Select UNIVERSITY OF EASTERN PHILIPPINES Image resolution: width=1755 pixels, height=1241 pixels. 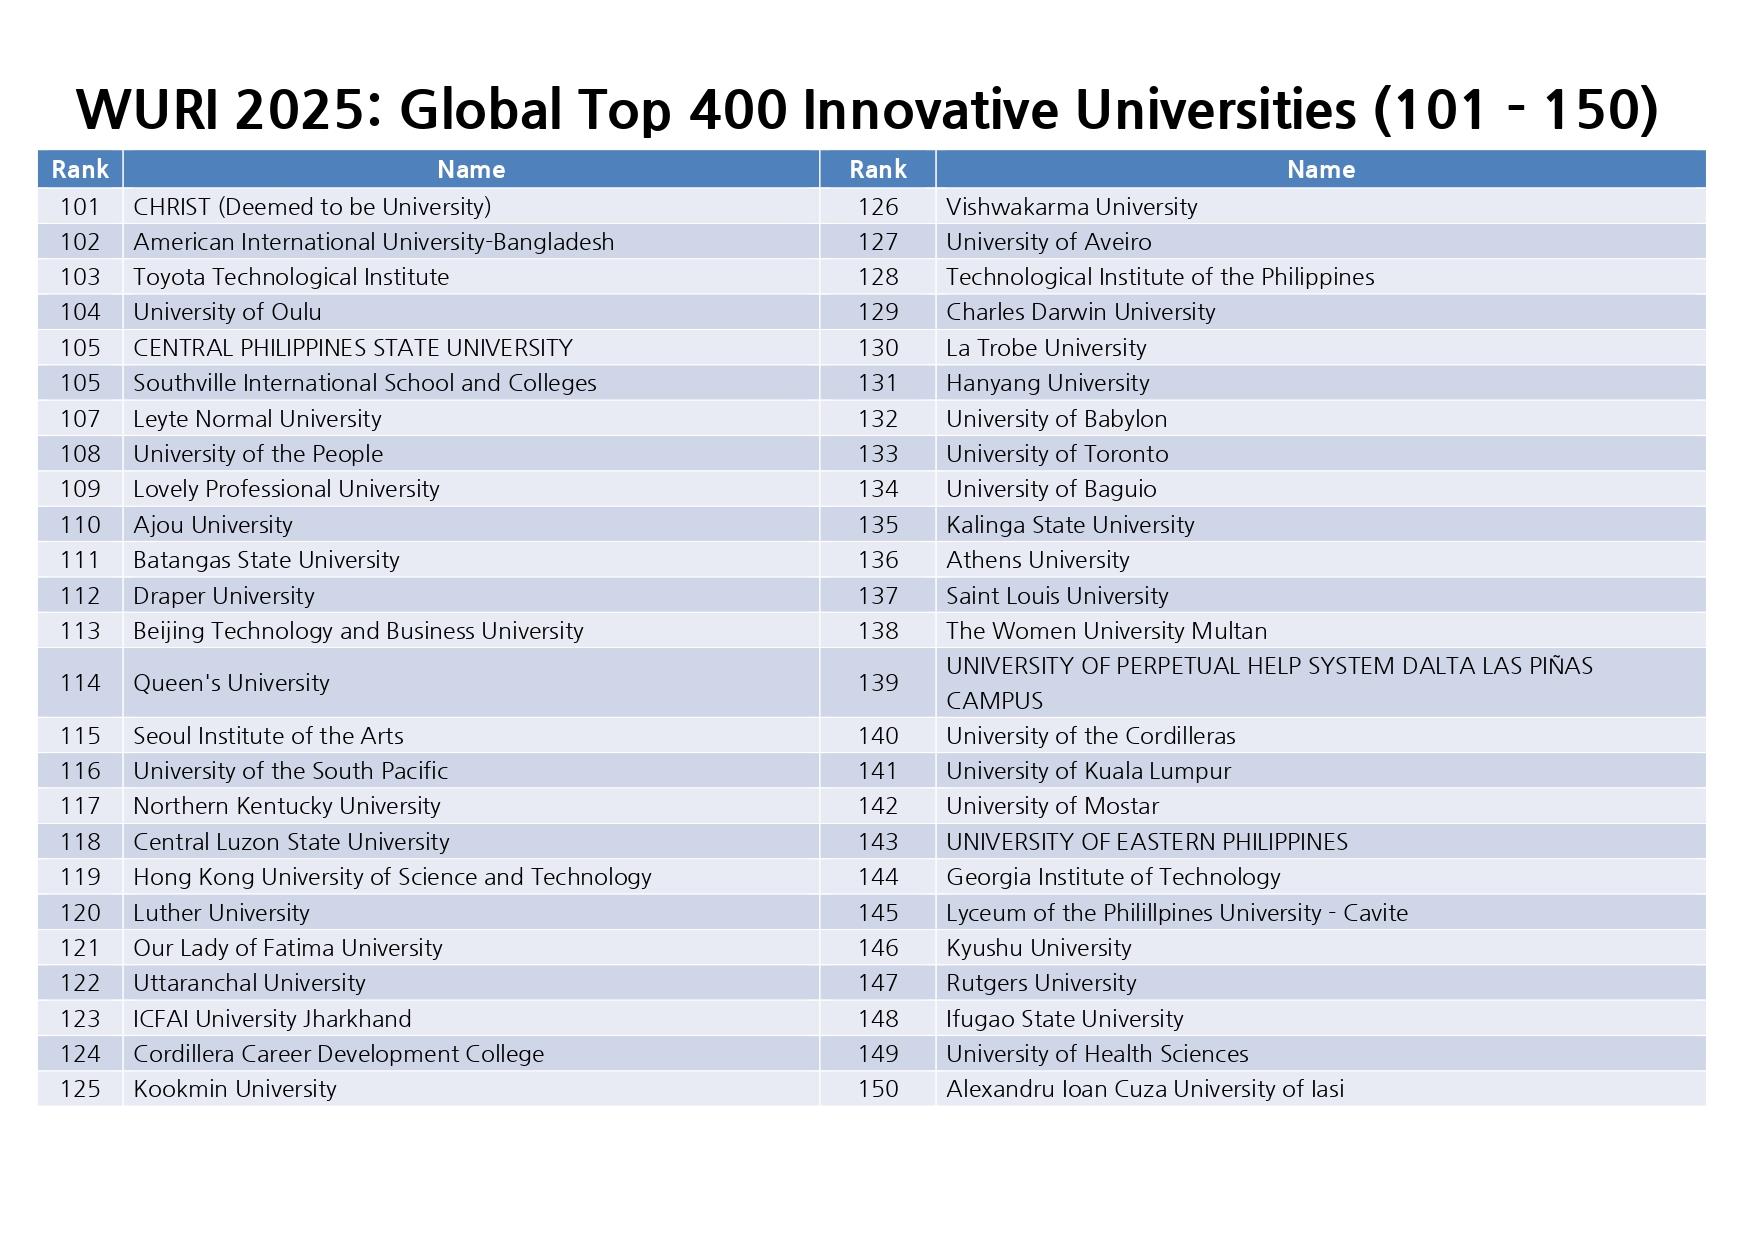1147,842
